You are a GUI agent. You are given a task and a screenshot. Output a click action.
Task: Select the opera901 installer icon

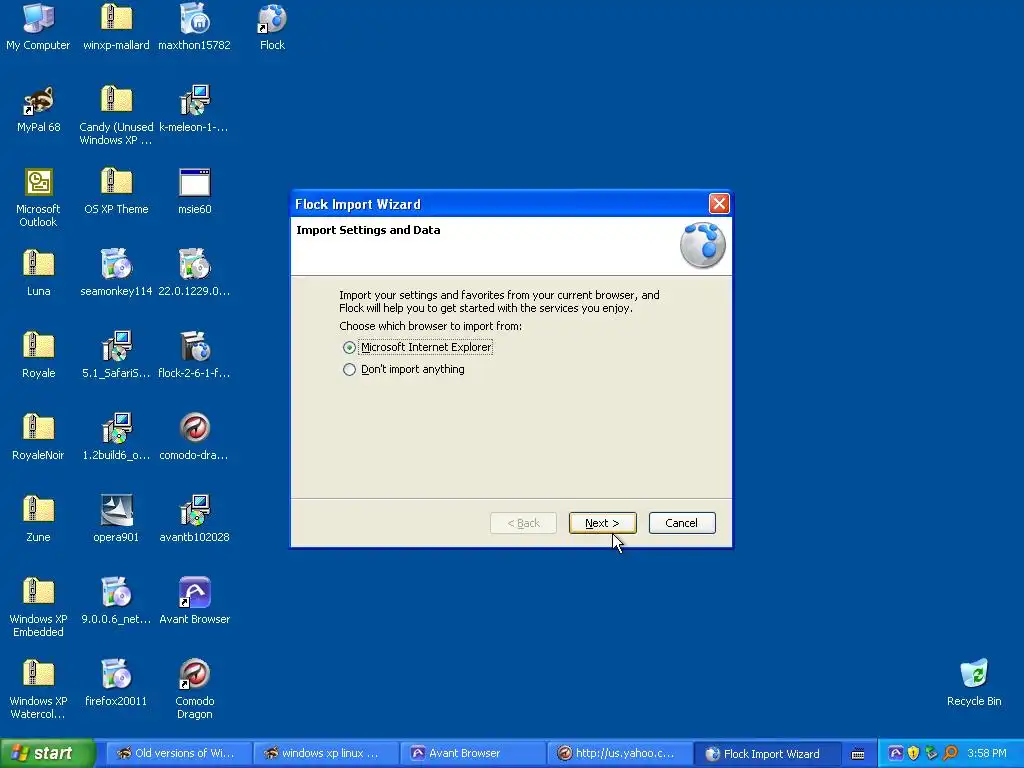(116, 519)
